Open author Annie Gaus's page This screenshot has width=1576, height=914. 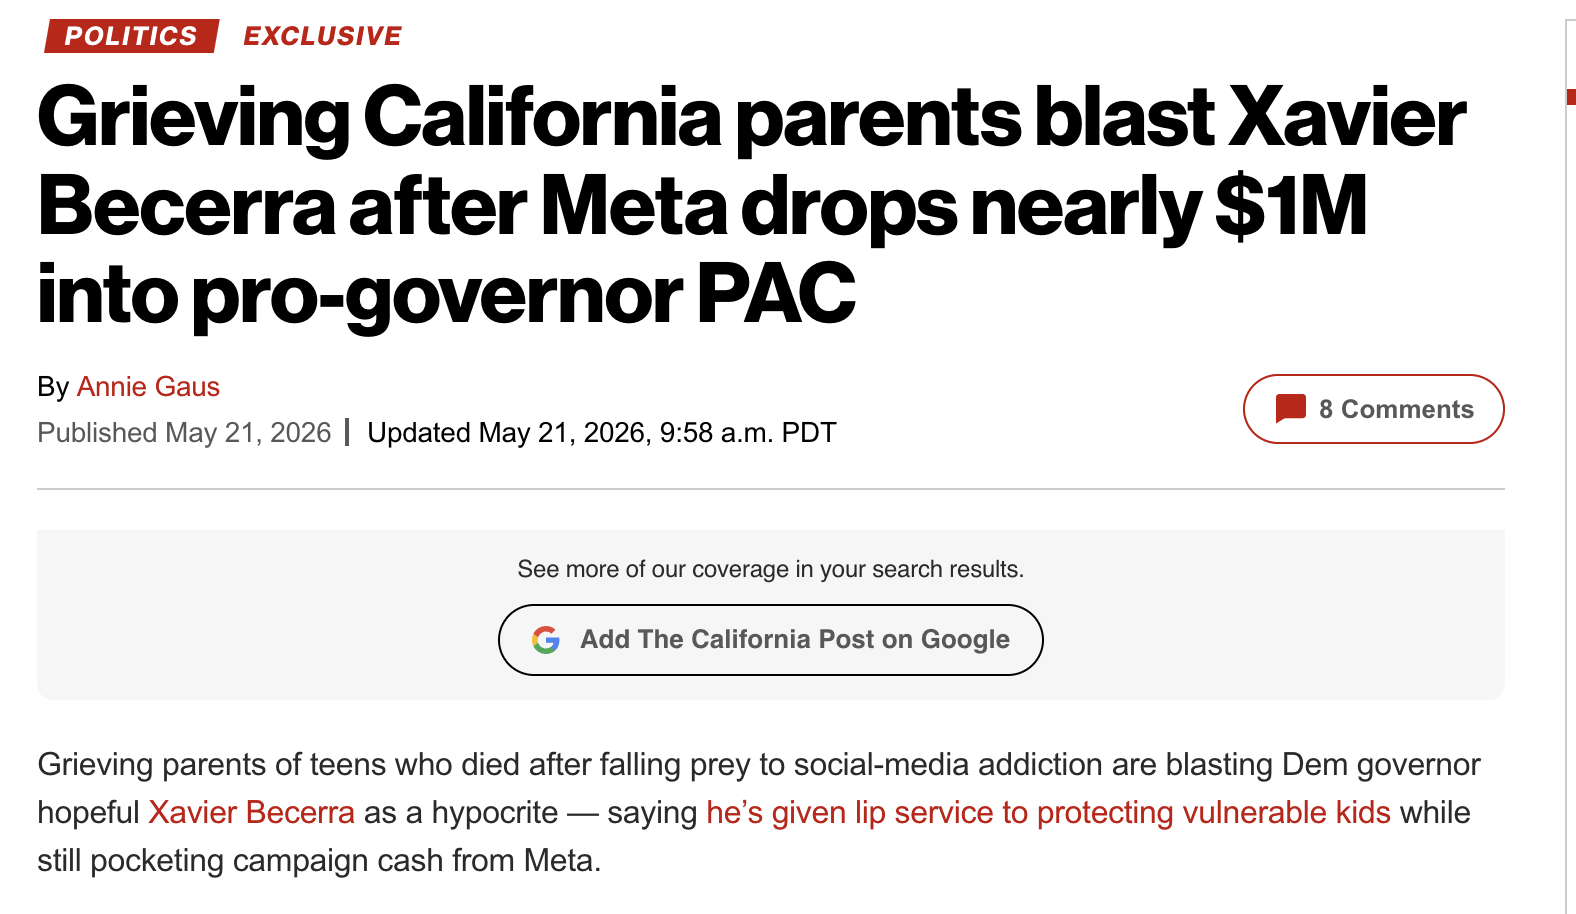(148, 387)
